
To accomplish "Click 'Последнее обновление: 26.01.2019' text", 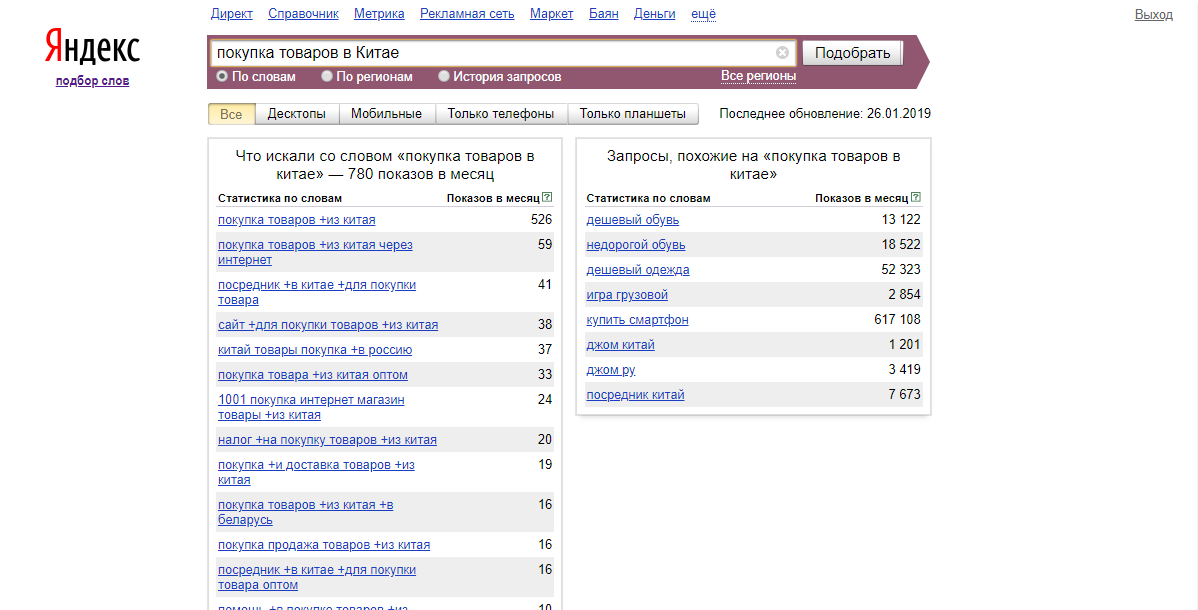I will point(825,114).
